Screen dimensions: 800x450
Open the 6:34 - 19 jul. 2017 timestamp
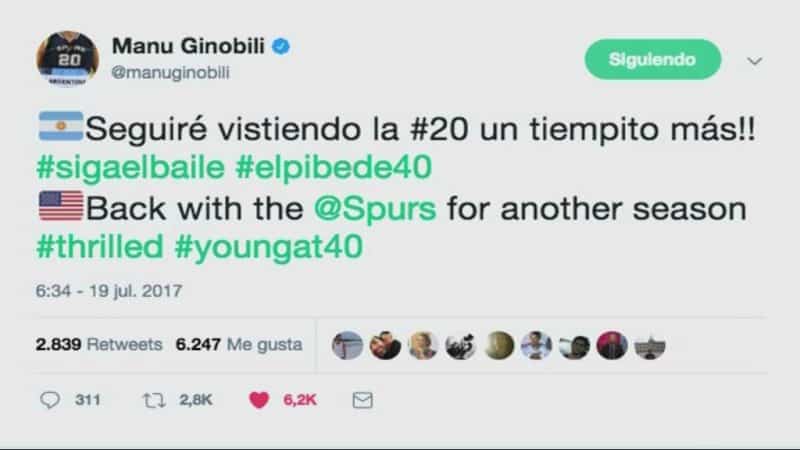(109, 291)
